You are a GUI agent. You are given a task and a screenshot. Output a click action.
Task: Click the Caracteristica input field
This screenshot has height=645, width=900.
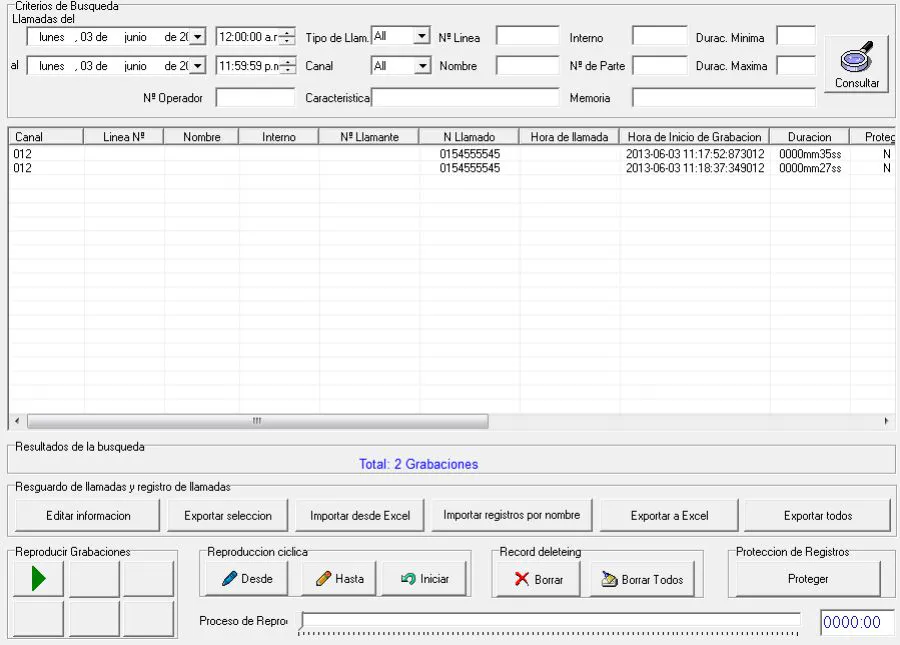(465, 97)
